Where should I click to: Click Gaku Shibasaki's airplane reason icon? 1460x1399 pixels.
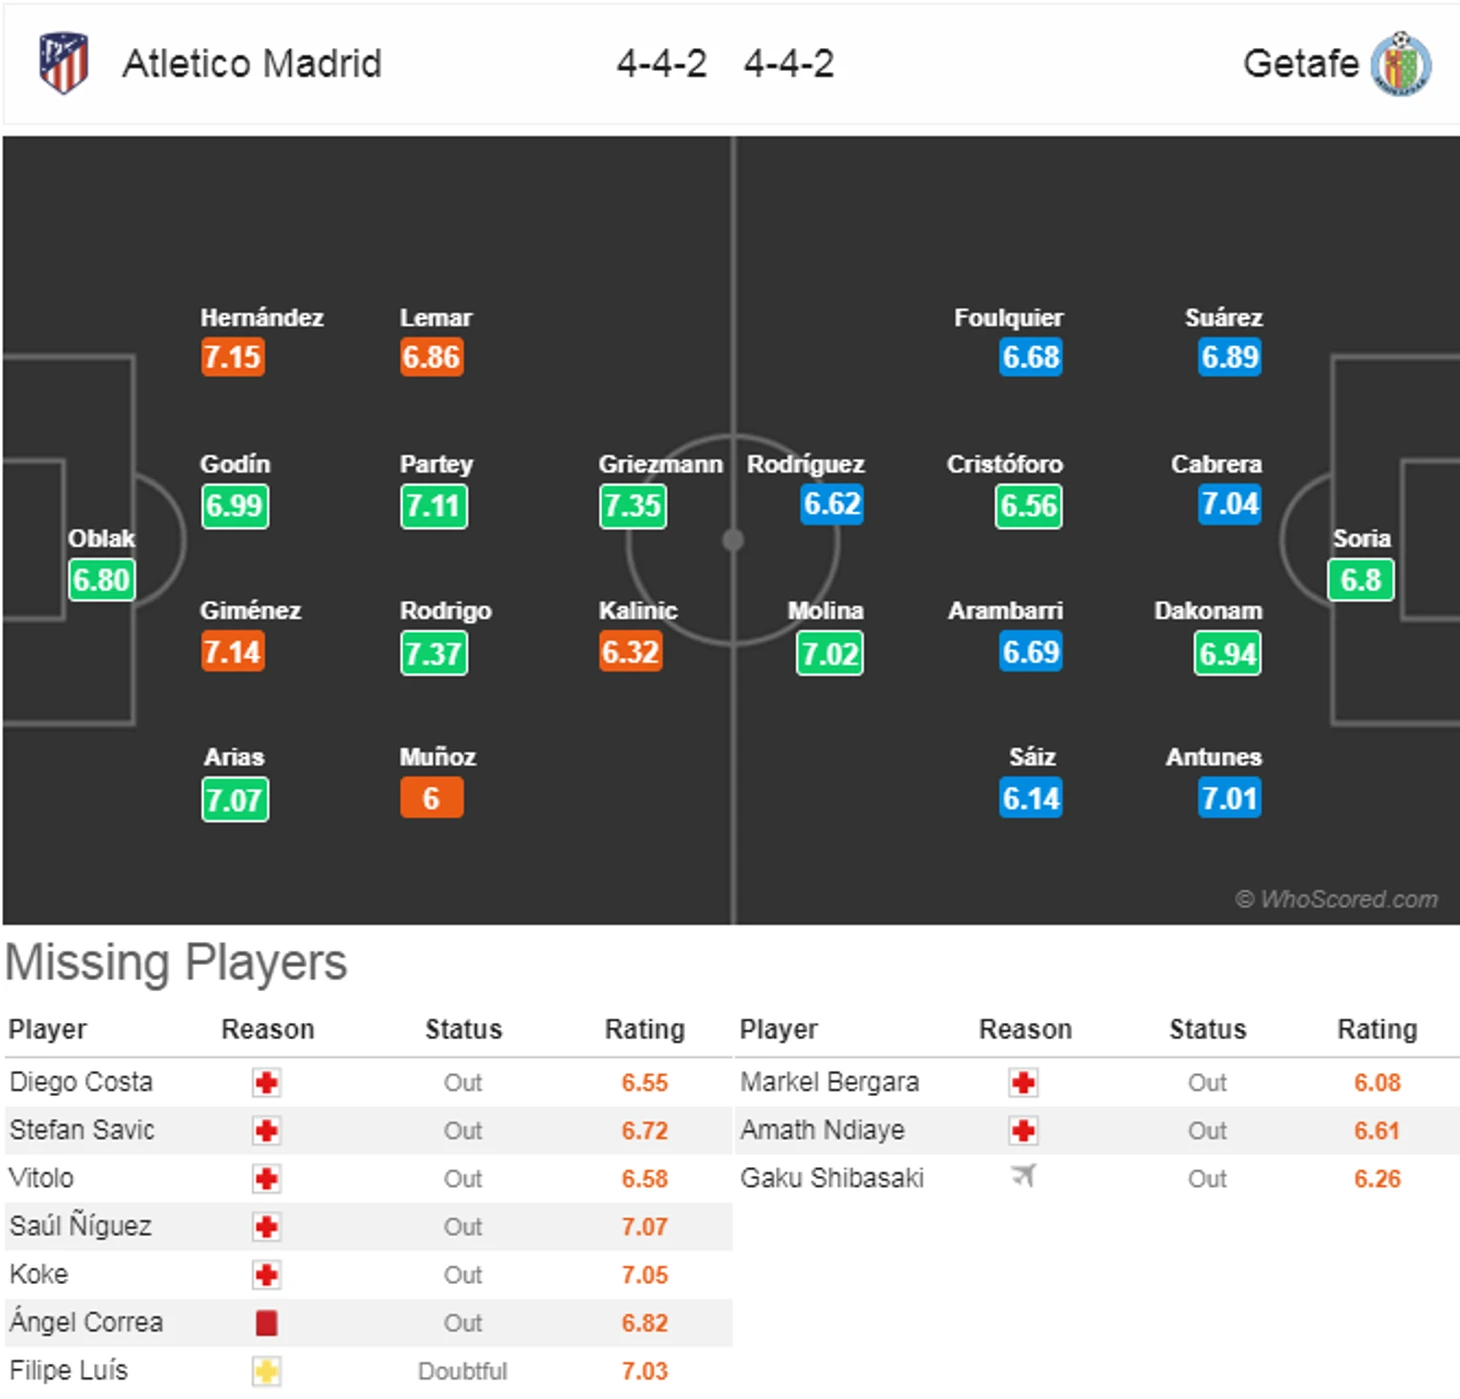tap(1023, 1177)
